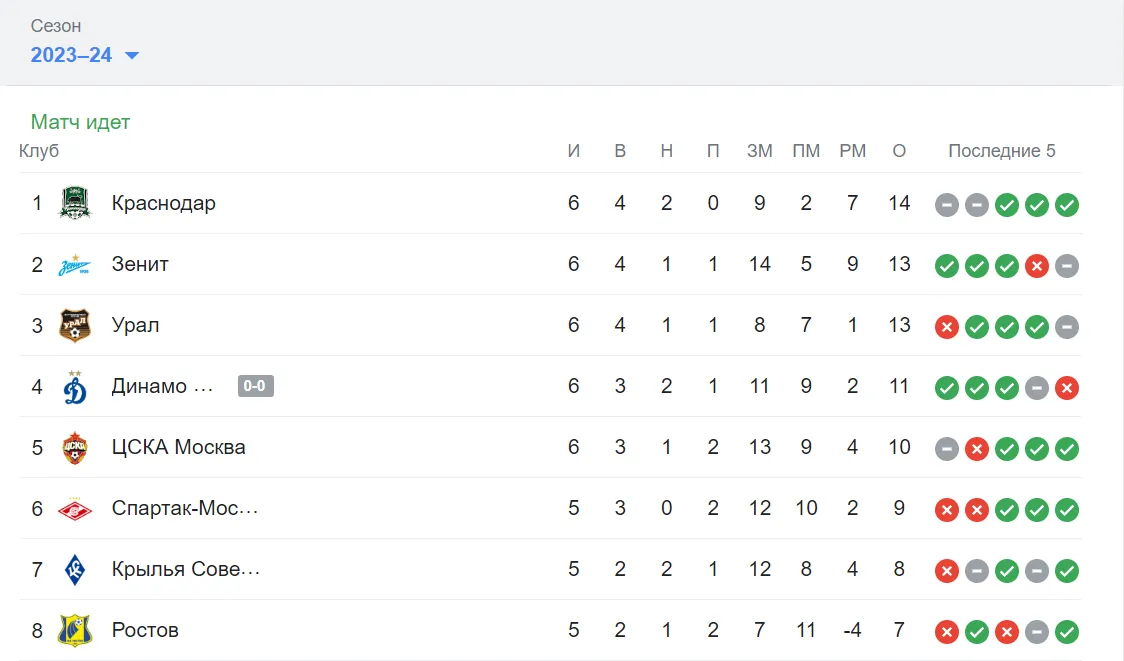Open the 2023–24 season dropdown
This screenshot has width=1124, height=661.
pyautogui.click(x=85, y=55)
